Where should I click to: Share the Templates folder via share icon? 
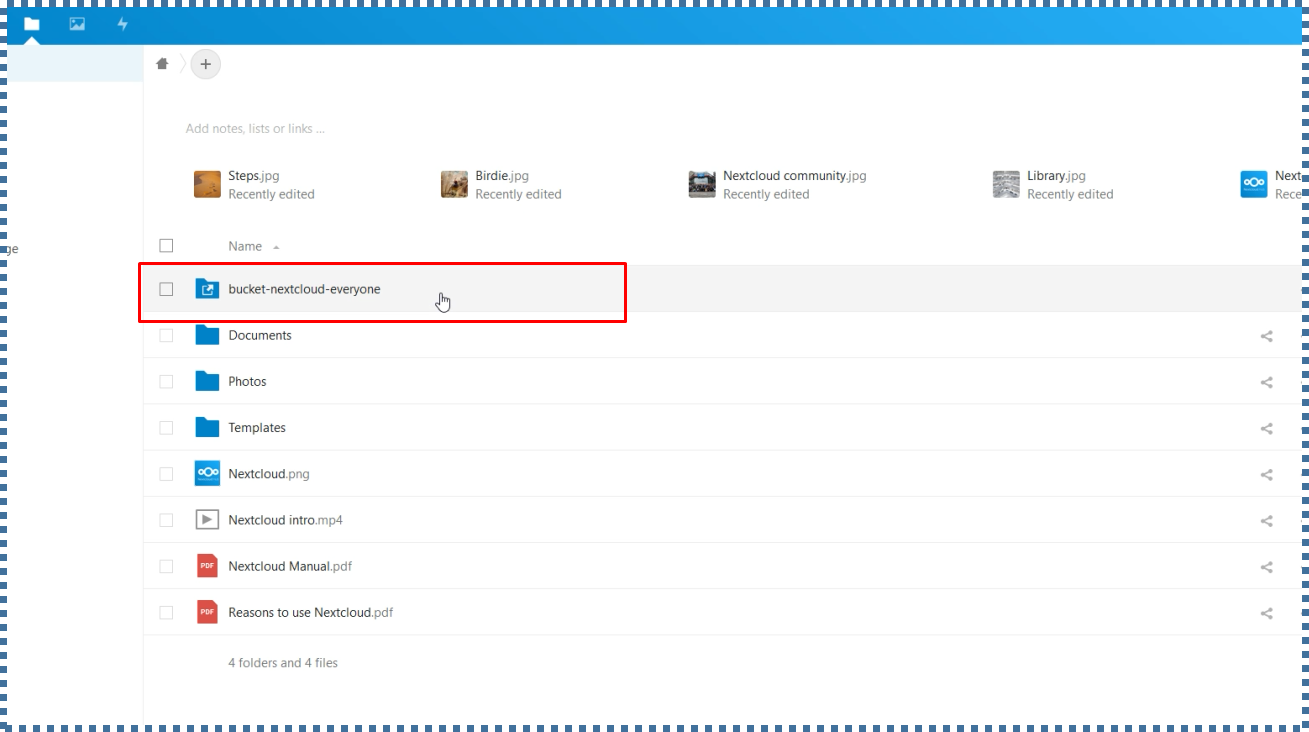pyautogui.click(x=1266, y=428)
